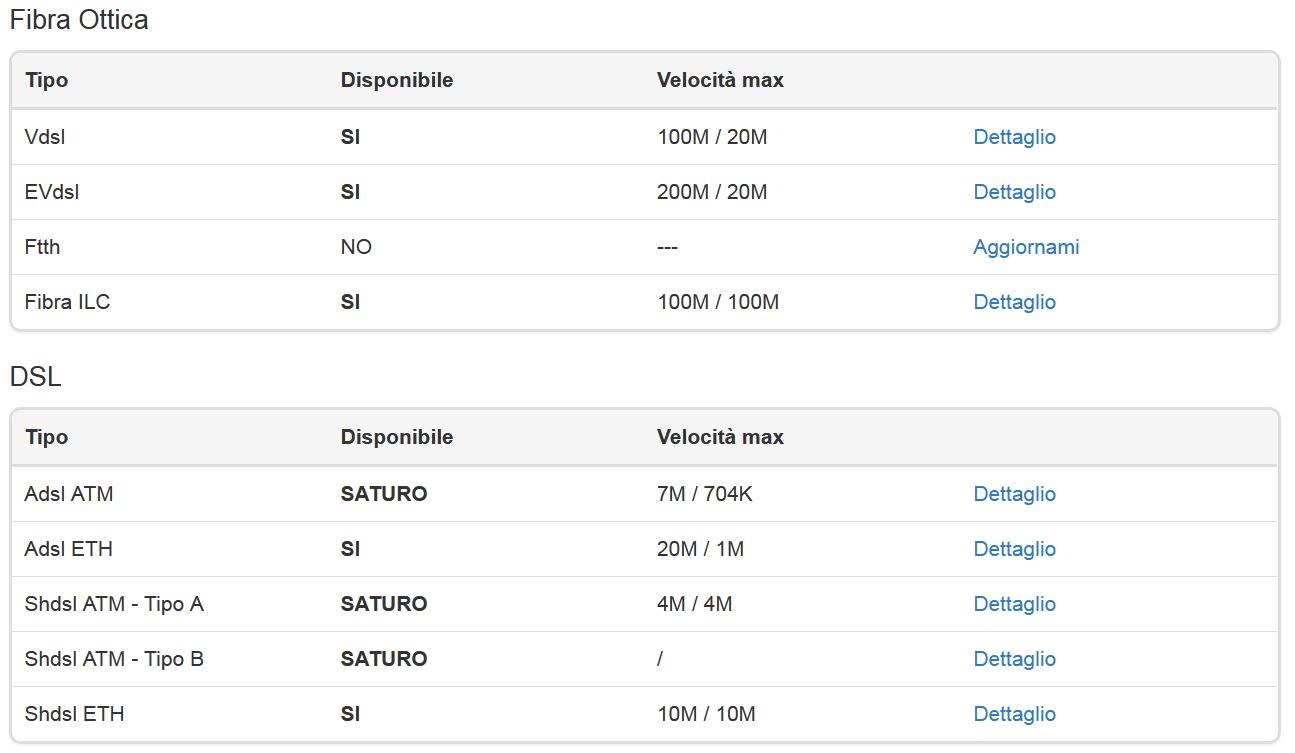1295x753 pixels.
Task: Select the DSL section heading
Action: [x=36, y=377]
